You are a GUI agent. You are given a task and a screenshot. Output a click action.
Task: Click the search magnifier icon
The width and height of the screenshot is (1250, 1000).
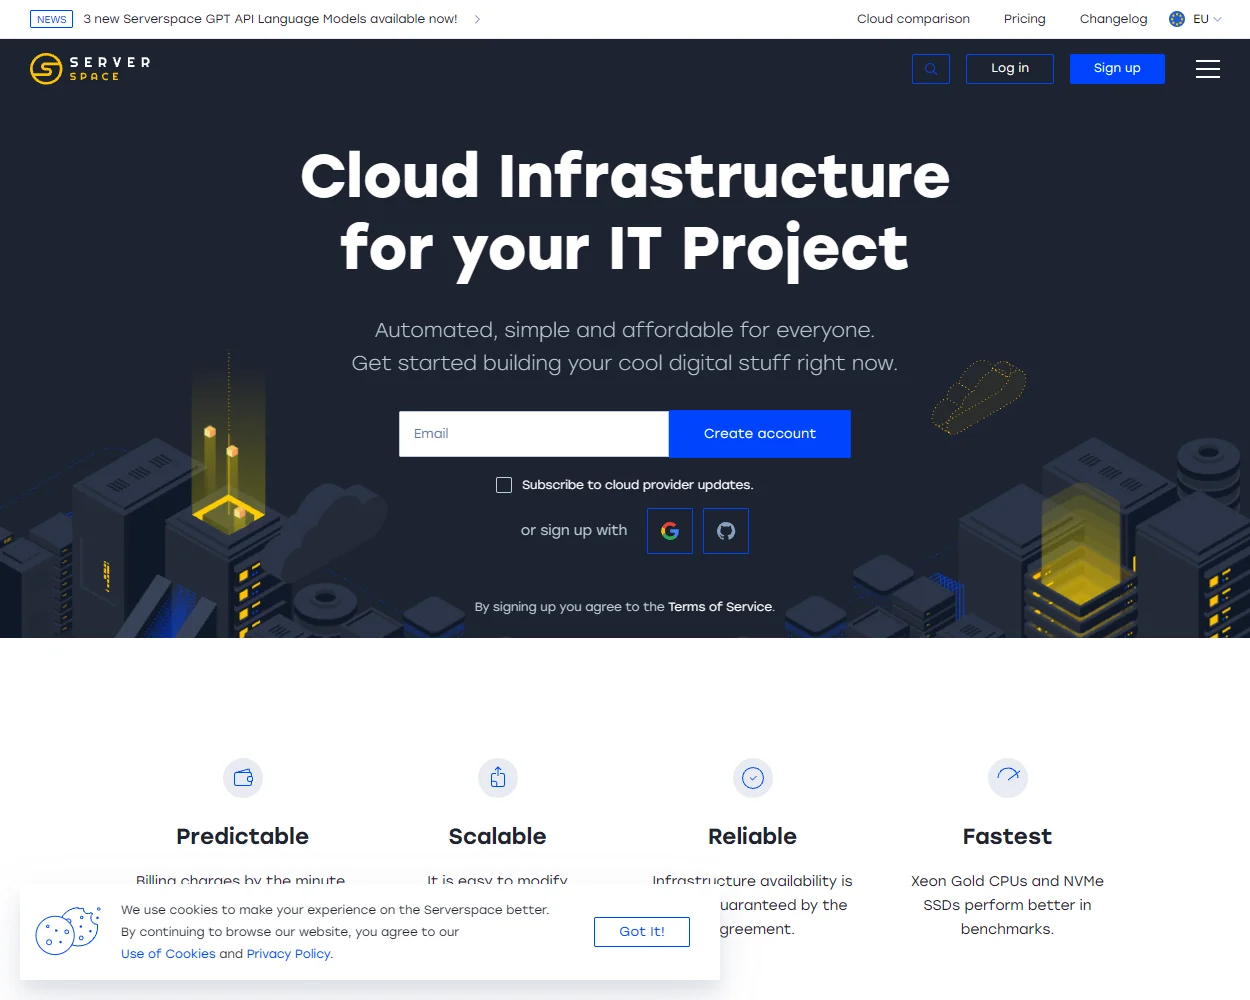[930, 69]
